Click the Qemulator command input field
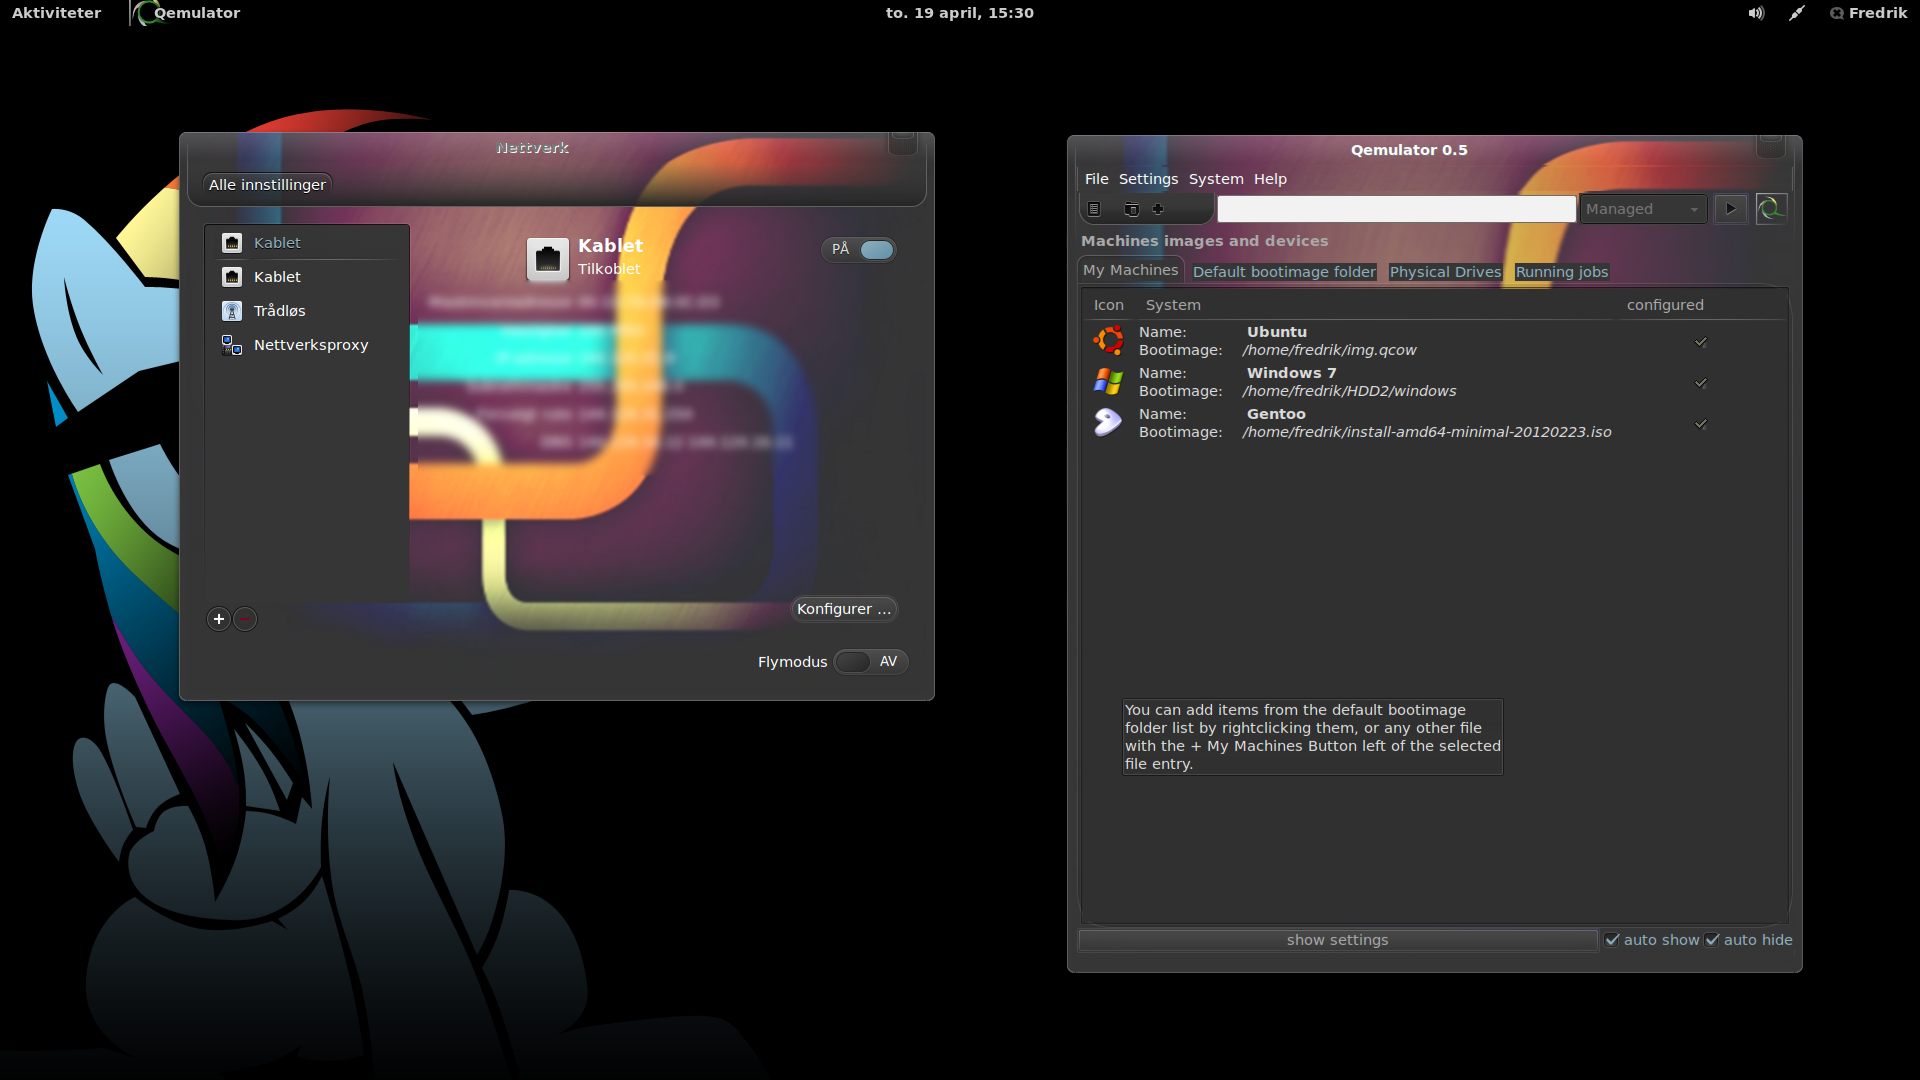 coord(1396,209)
